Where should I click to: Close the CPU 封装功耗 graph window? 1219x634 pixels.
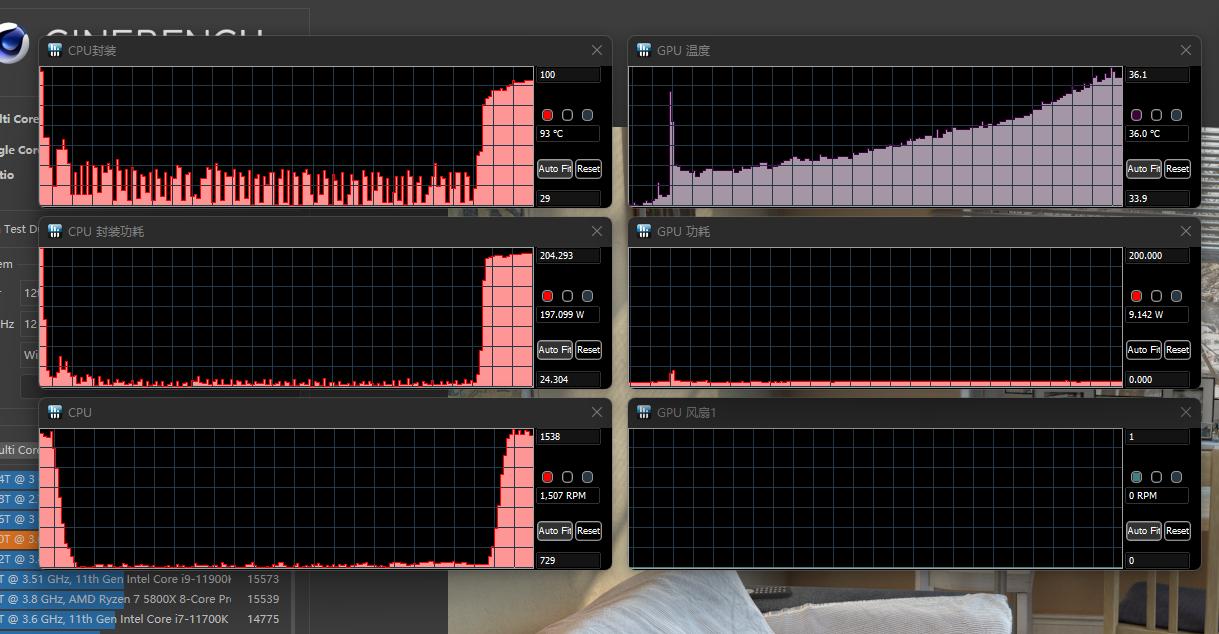pos(597,231)
